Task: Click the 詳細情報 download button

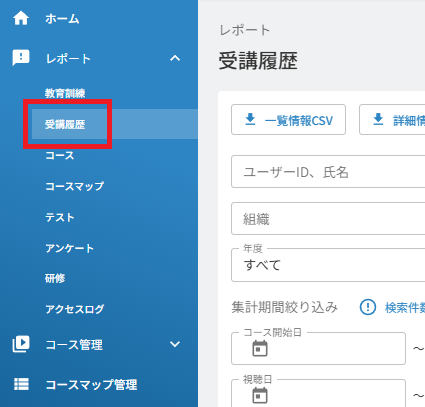Action: tap(392, 119)
